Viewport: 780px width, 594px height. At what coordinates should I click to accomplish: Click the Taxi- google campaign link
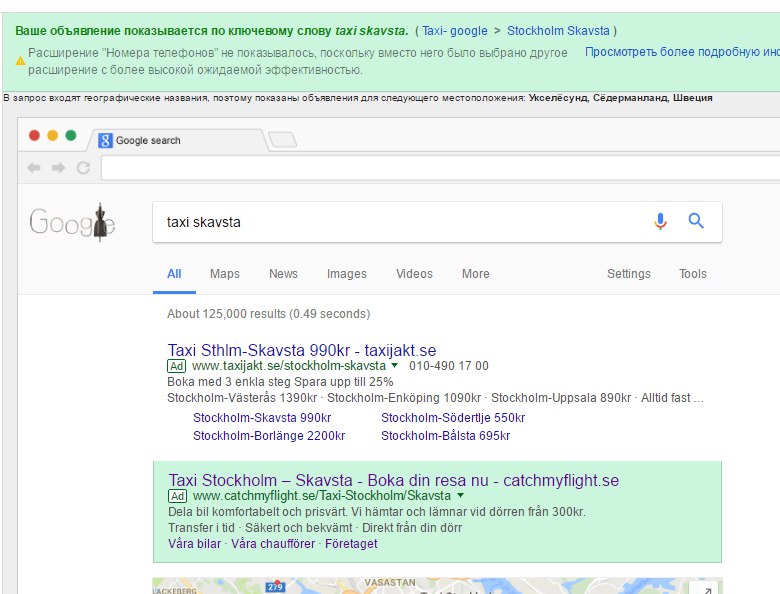(455, 31)
